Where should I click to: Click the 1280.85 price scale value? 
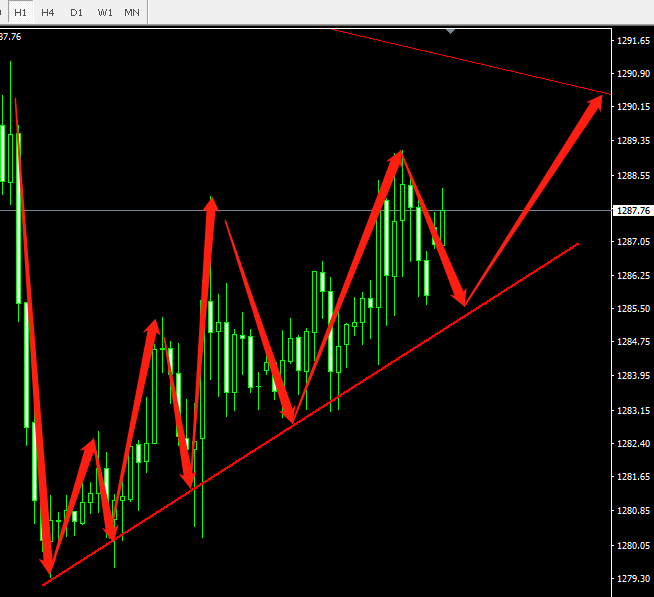[633, 511]
